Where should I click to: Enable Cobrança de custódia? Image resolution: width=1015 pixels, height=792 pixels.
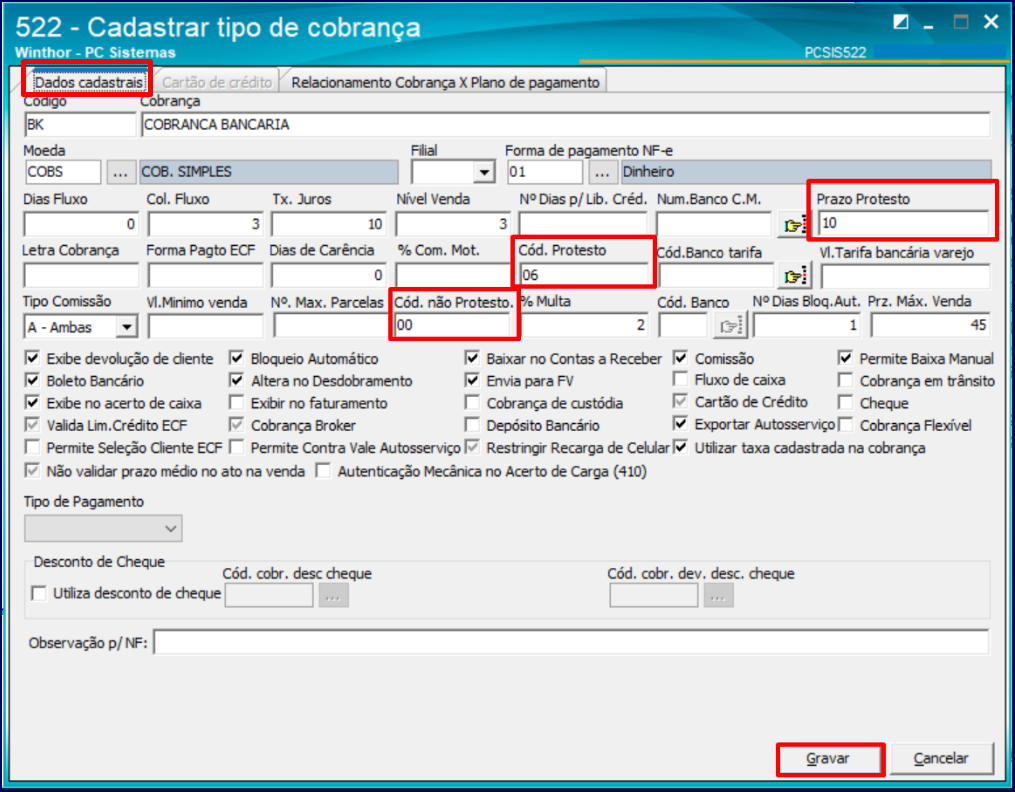tap(473, 402)
